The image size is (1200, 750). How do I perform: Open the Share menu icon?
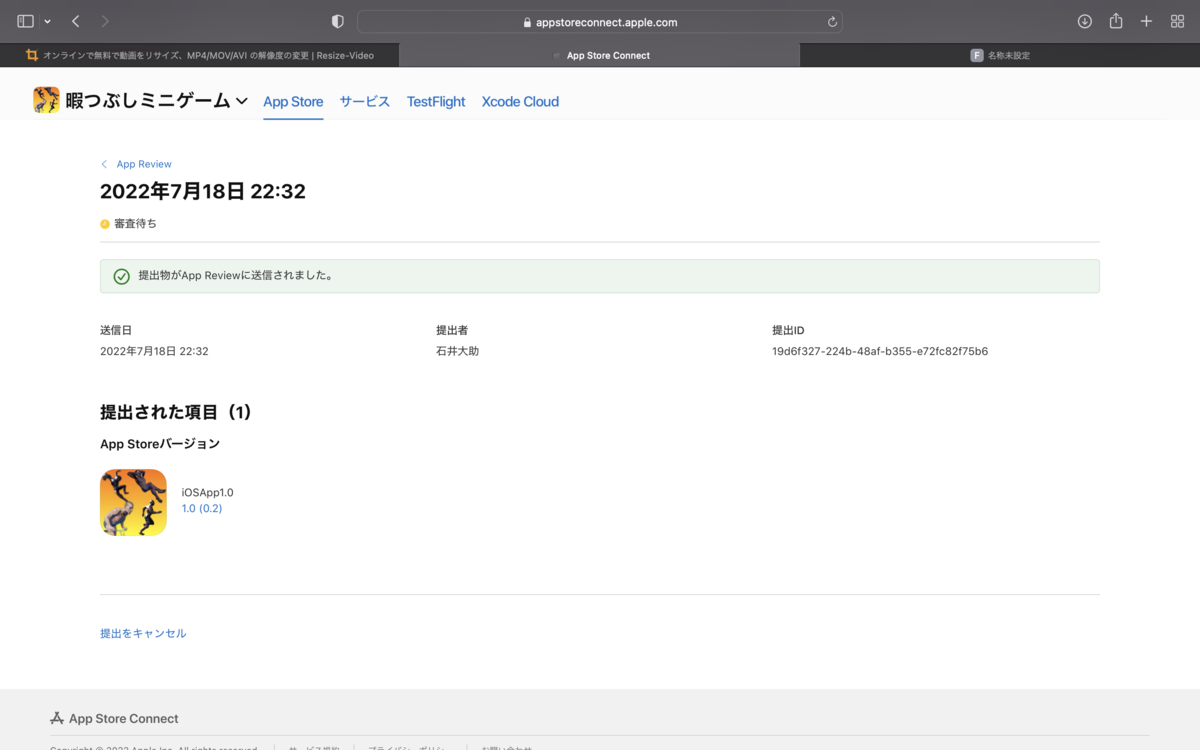pyautogui.click(x=1116, y=21)
